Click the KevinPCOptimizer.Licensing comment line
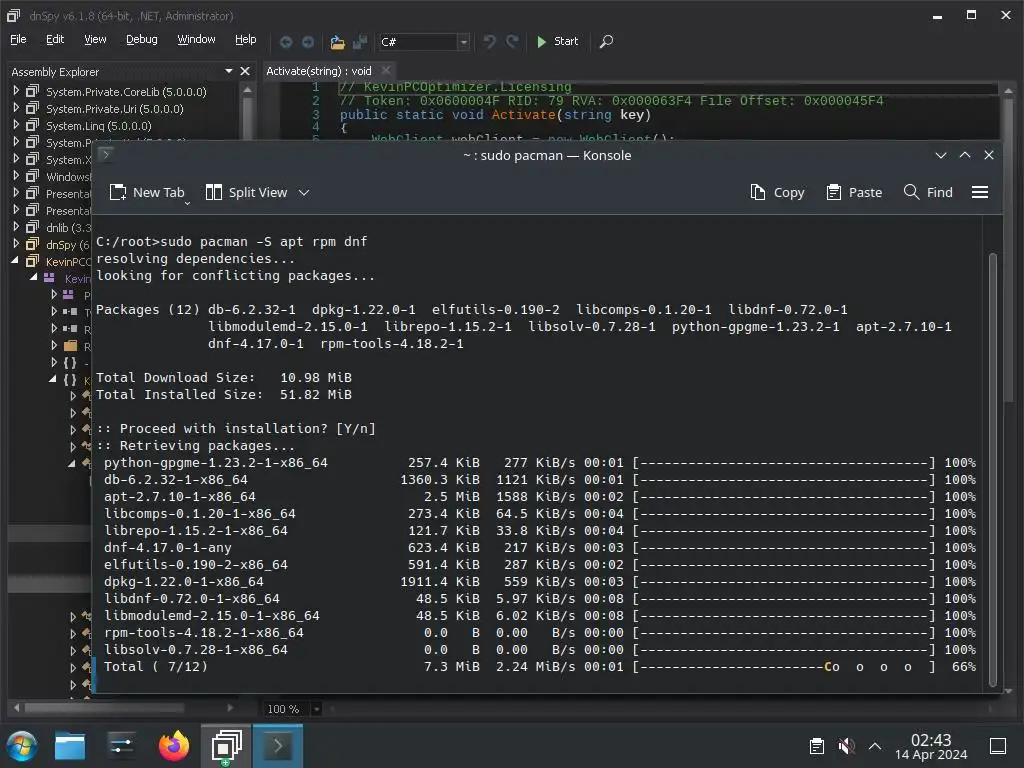The width and height of the screenshot is (1024, 768). click(x=456, y=87)
